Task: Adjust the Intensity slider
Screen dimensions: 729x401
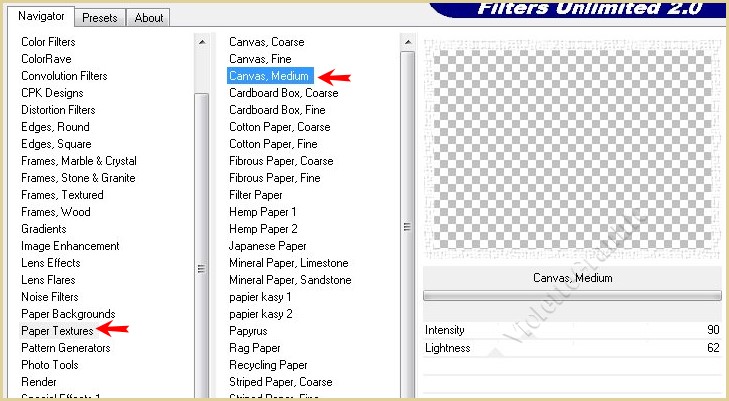Action: click(572, 330)
